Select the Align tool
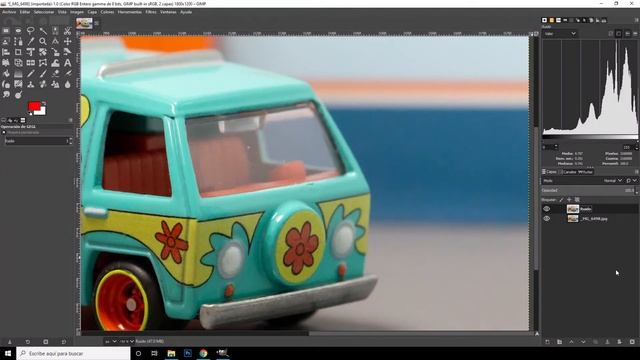Screen dimensions: 640x360 pyautogui.click(x=6, y=52)
